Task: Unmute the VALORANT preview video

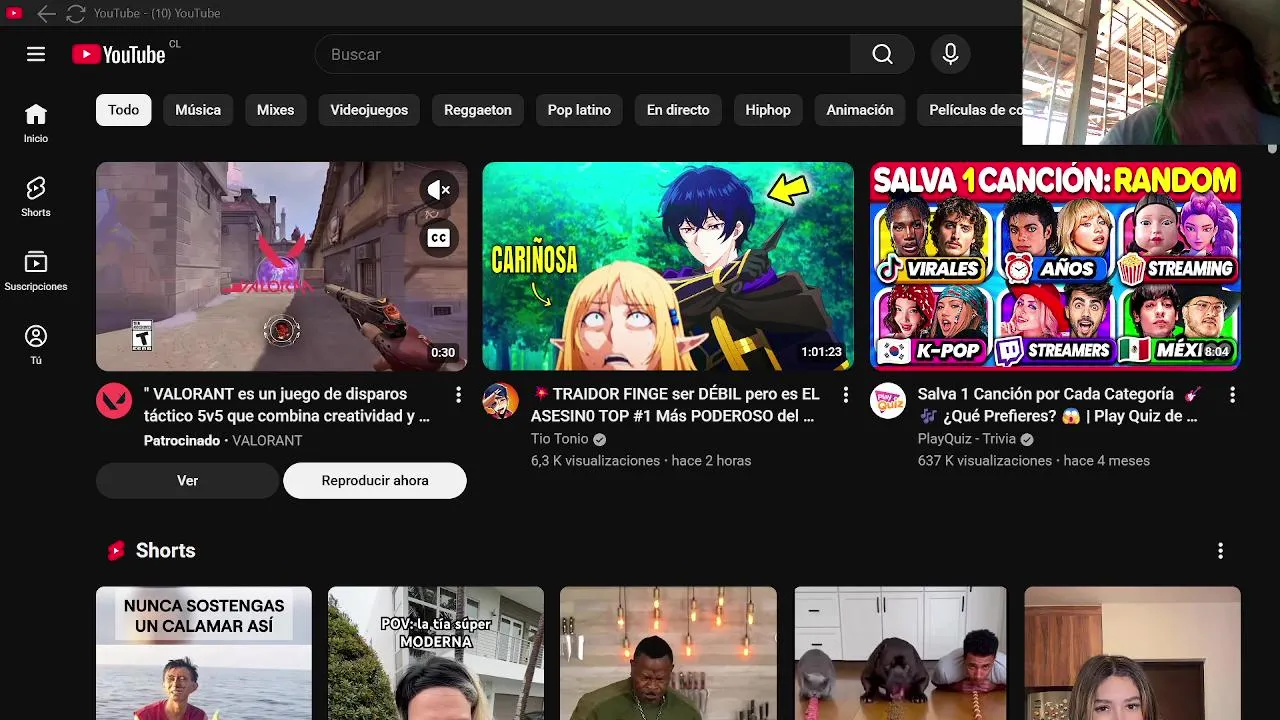Action: 438,190
